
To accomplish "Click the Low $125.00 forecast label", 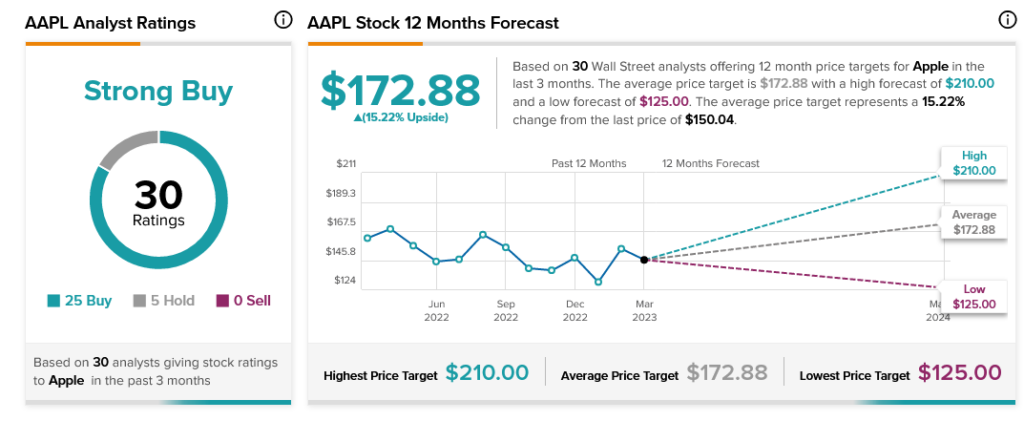I will tap(974, 297).
